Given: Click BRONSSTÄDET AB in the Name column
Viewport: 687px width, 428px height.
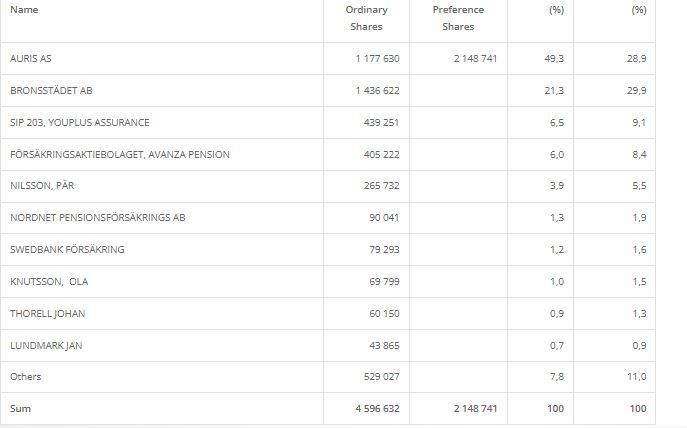Looking at the screenshot, I should pos(51,91).
